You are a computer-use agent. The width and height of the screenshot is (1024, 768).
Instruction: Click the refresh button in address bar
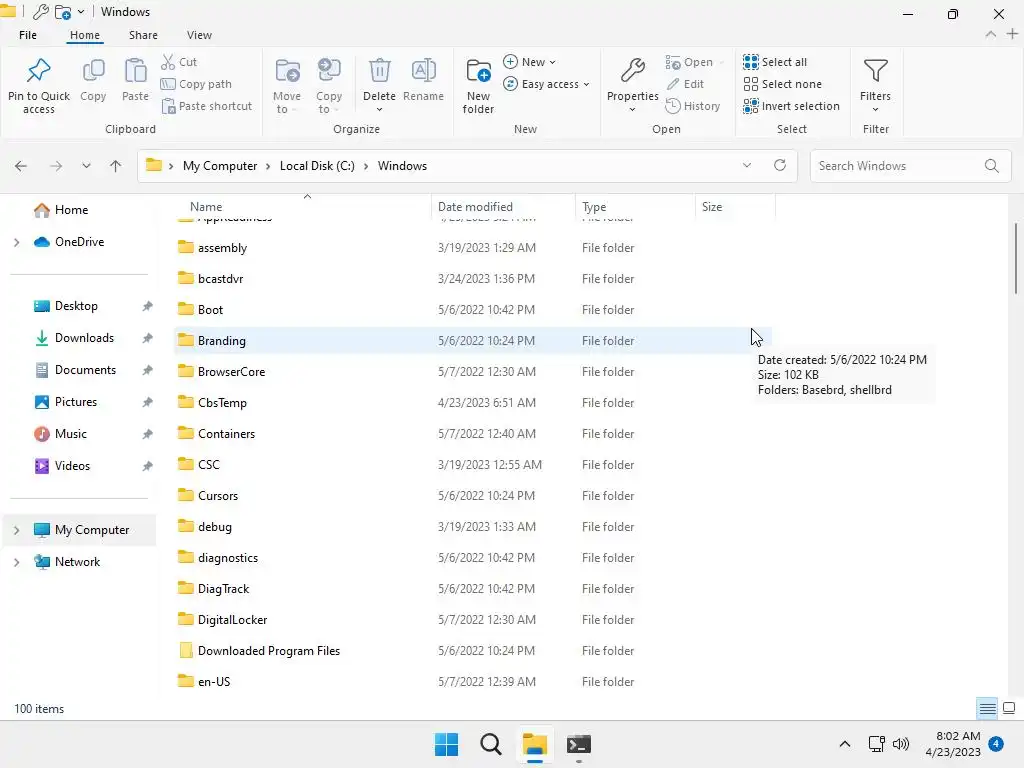[x=780, y=165]
